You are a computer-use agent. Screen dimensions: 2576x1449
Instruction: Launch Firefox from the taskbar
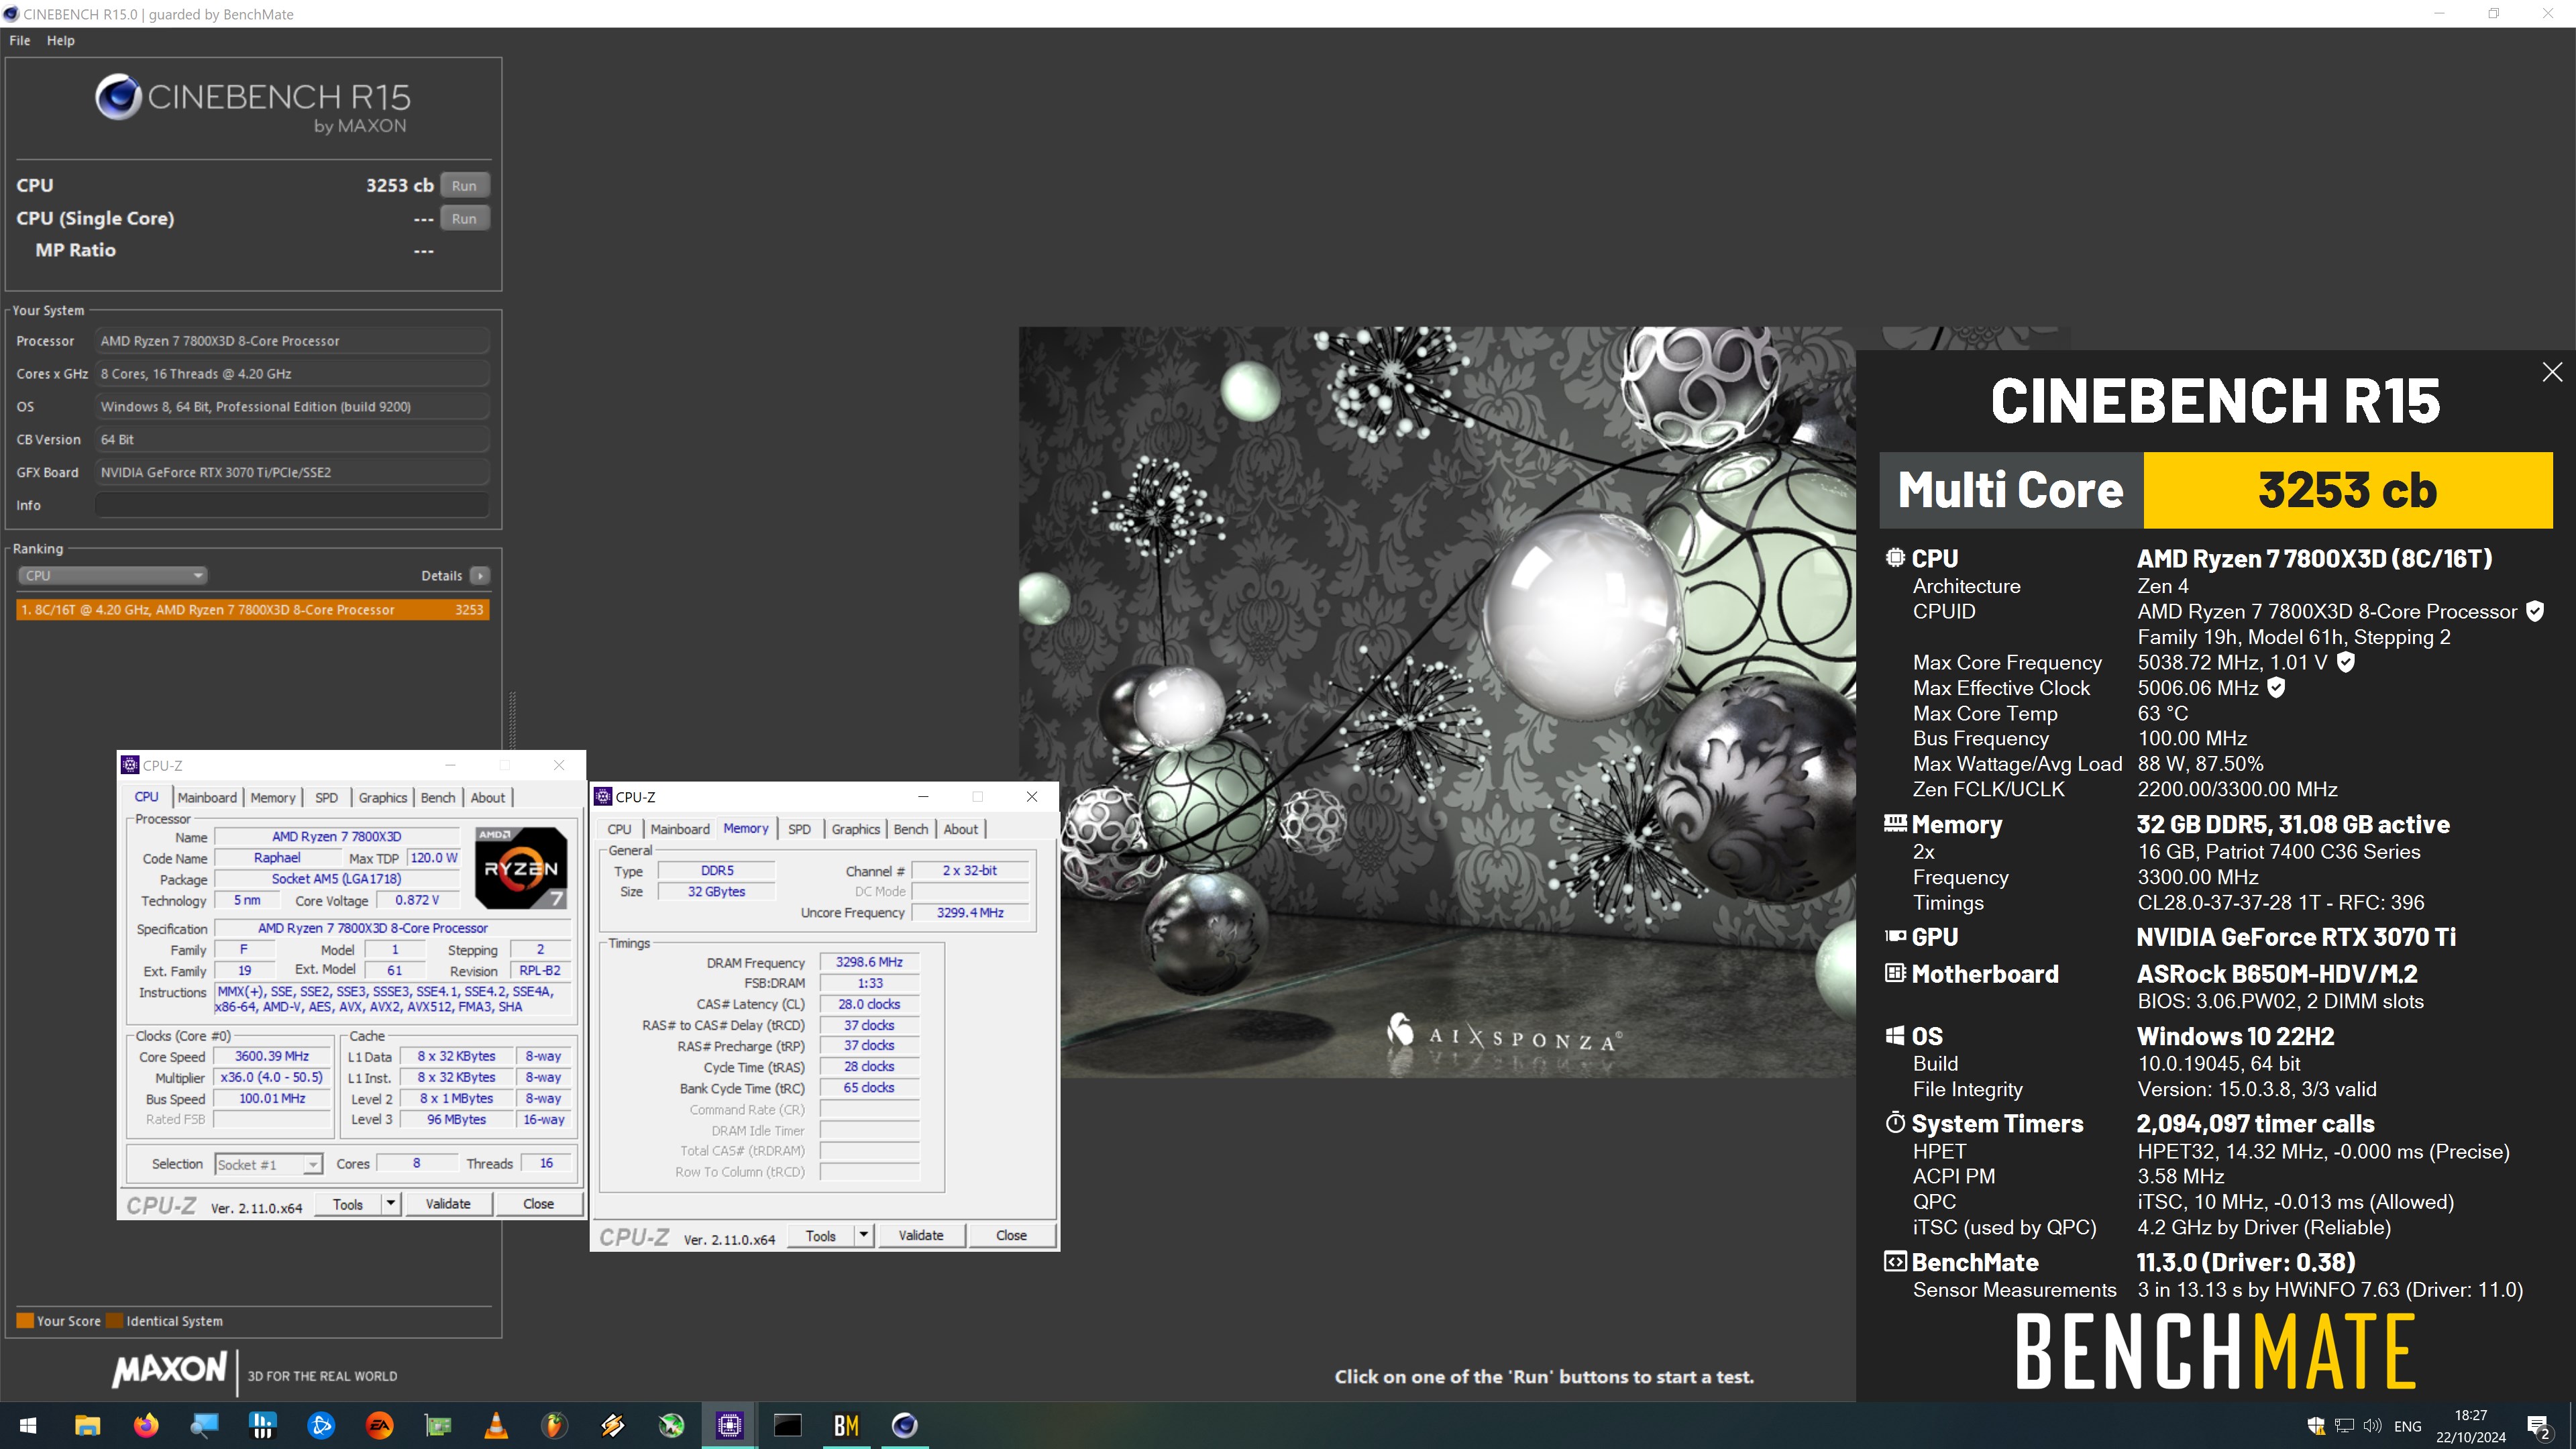pos(146,1425)
